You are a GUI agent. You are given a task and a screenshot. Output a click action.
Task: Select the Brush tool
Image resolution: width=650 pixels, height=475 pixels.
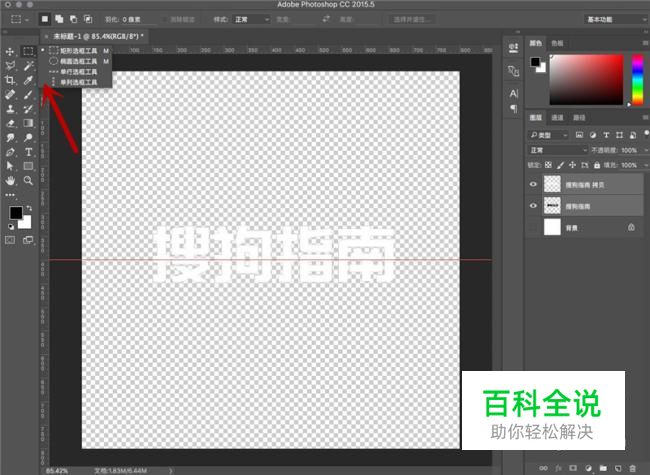tap(28, 95)
